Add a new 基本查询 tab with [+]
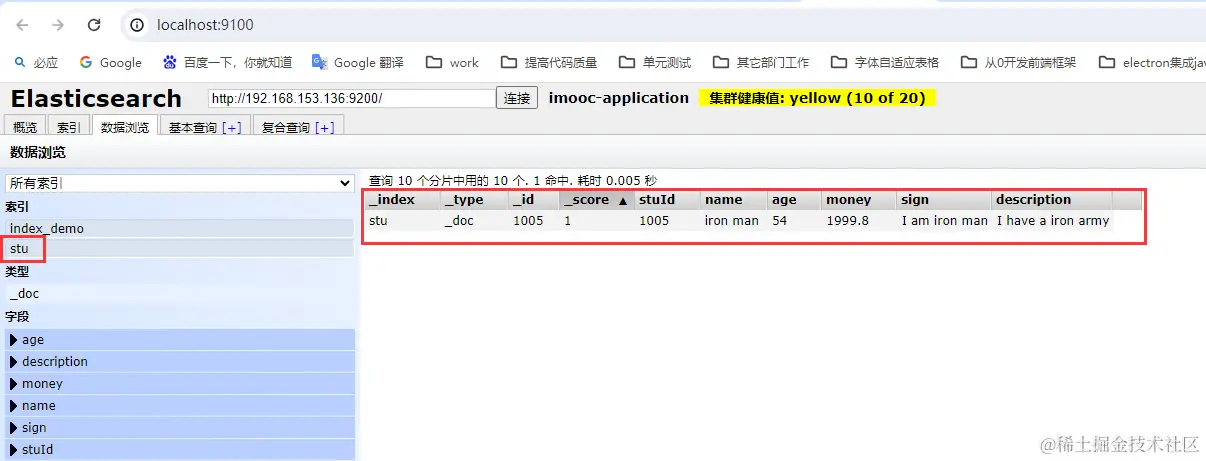Viewport: 1206px width, 461px height. [232, 127]
